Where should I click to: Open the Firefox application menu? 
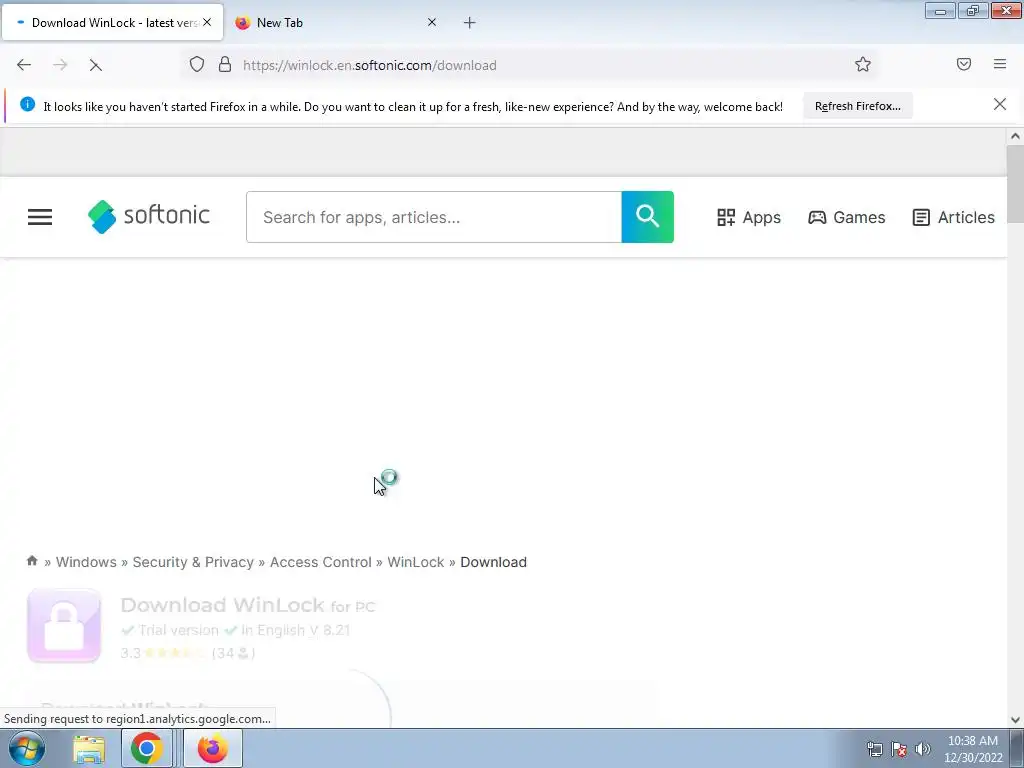[x=1000, y=64]
